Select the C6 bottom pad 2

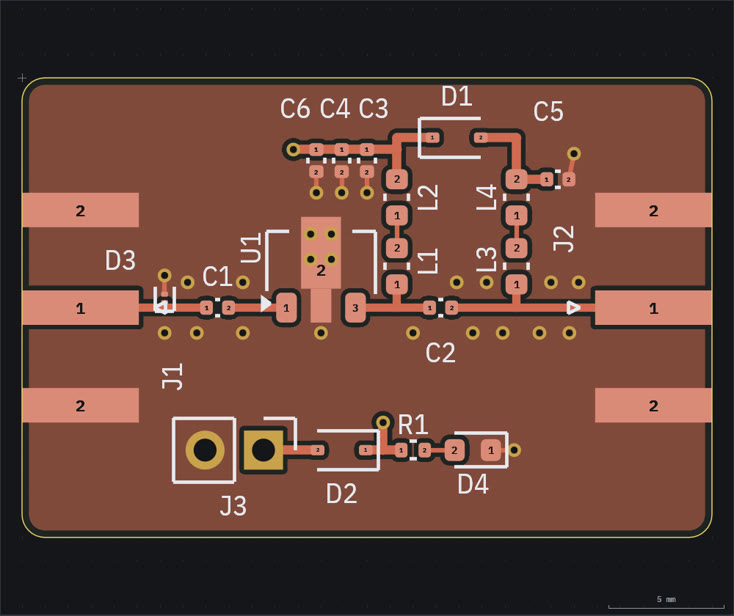click(x=316, y=172)
